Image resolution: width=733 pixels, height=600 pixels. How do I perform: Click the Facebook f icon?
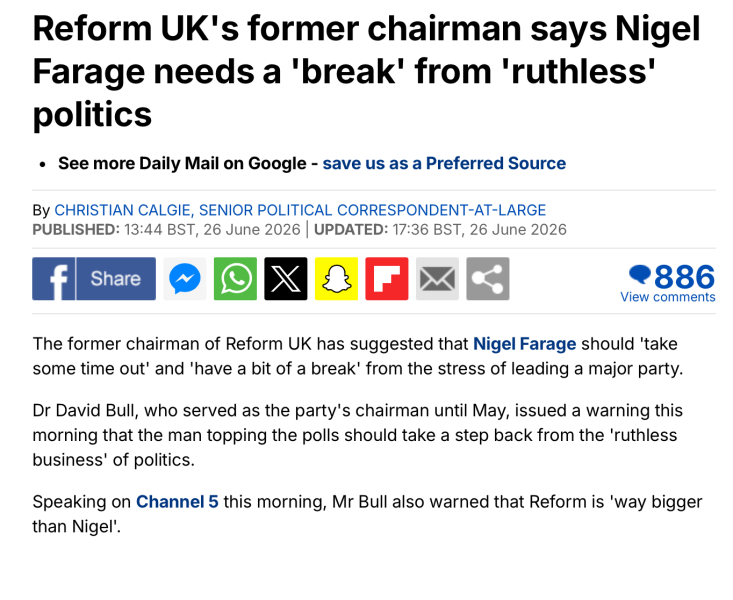tap(54, 279)
